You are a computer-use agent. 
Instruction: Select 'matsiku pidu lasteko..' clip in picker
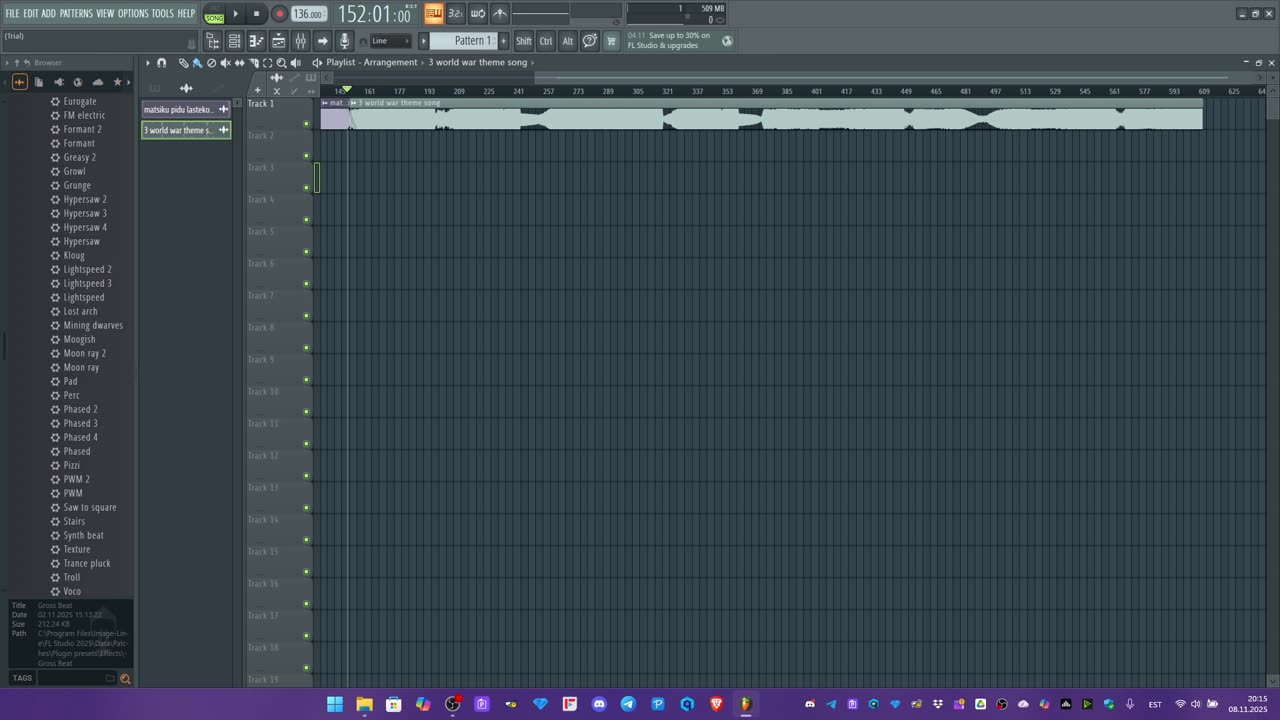coord(186,109)
